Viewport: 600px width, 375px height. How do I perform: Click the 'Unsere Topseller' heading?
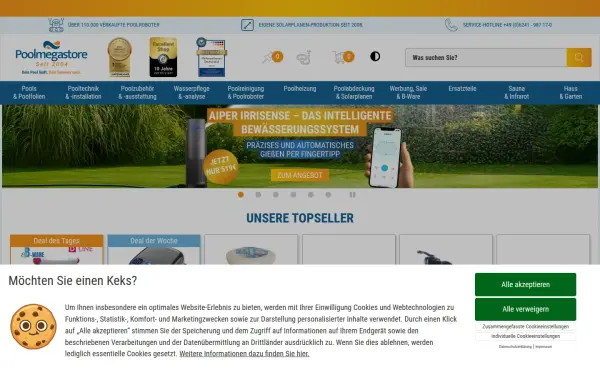[300, 218]
